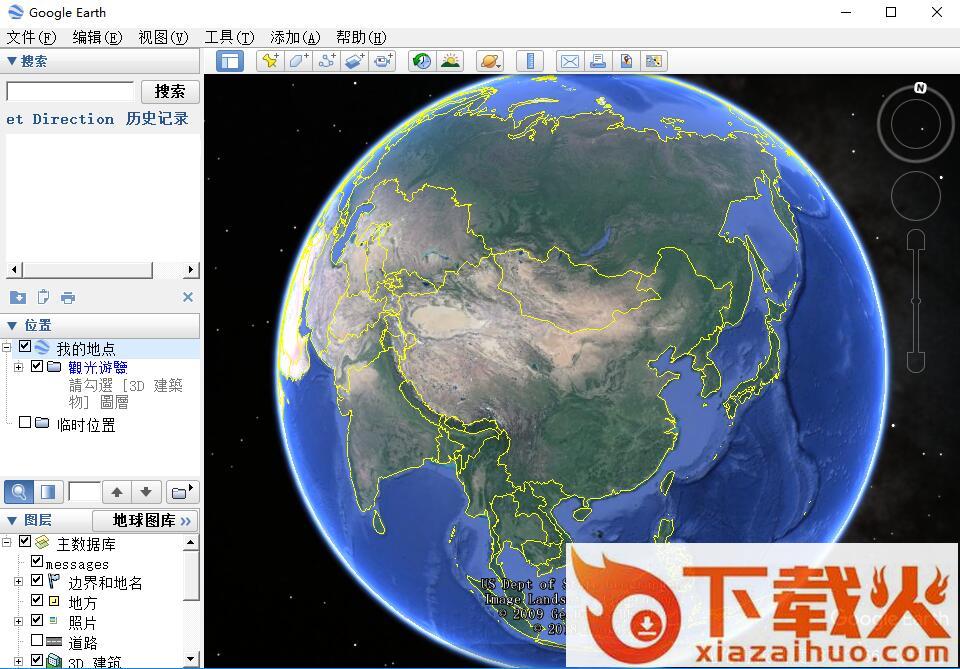960x669 pixels.
Task: Uncheck the 照片 layer checkbox
Action: tap(37, 620)
